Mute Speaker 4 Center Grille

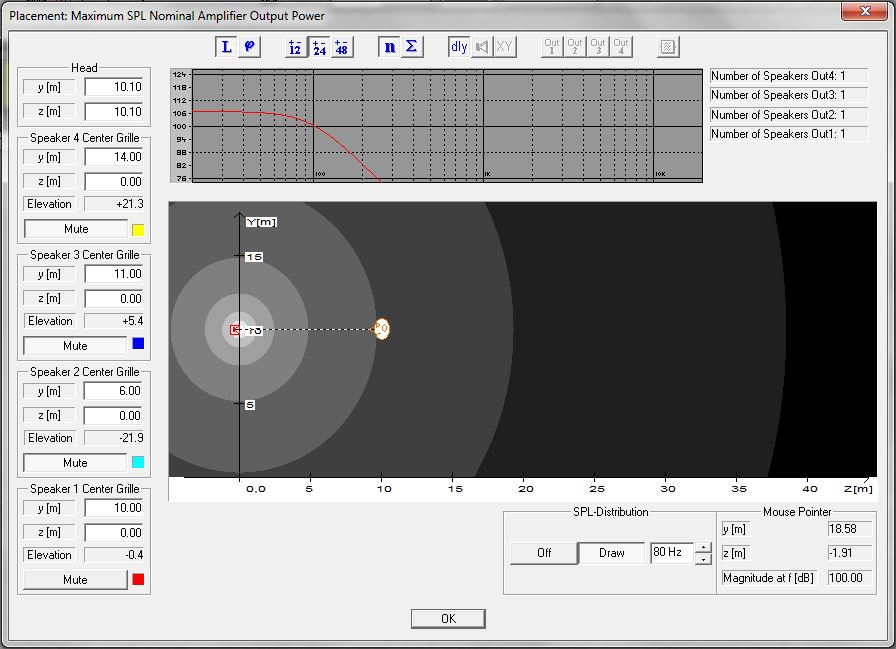tap(76, 229)
